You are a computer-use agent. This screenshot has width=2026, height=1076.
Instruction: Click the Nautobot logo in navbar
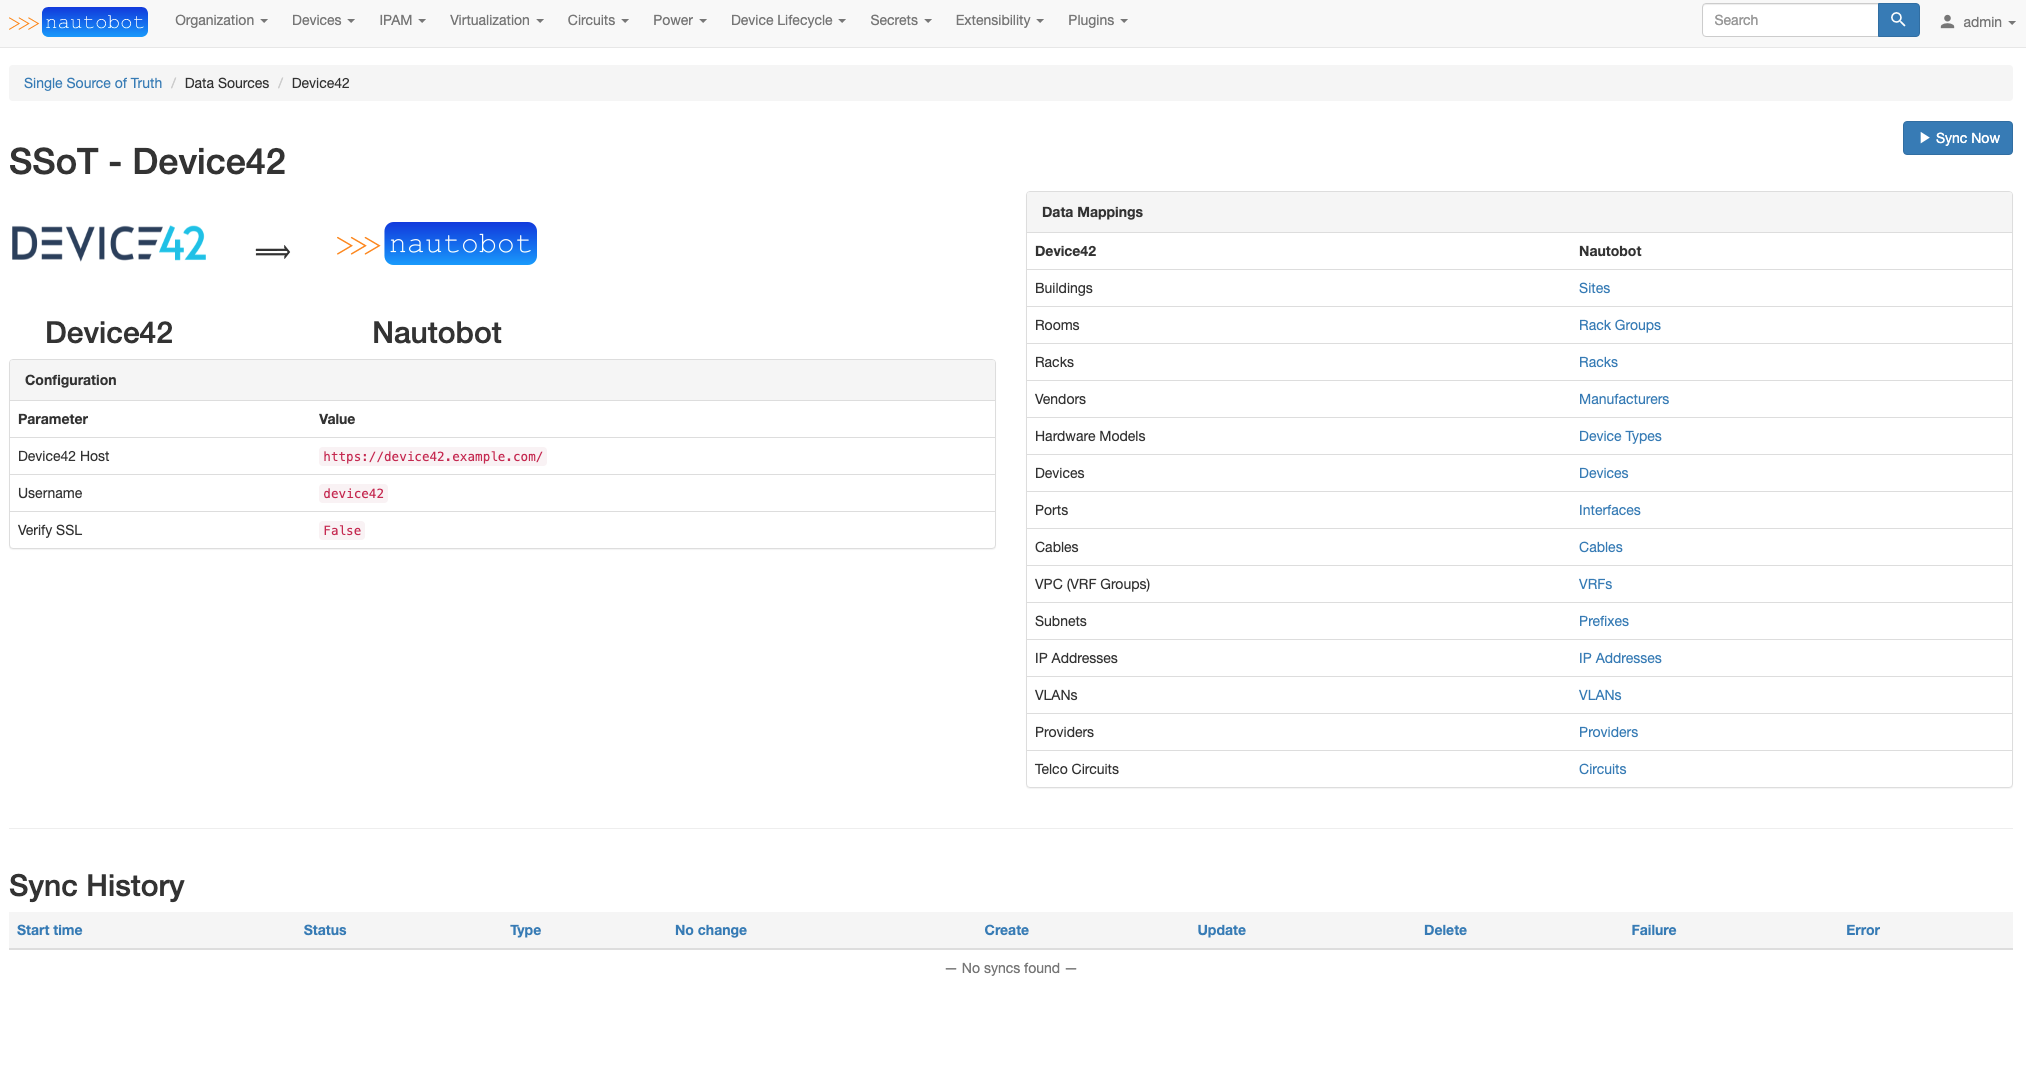pyautogui.click(x=78, y=21)
